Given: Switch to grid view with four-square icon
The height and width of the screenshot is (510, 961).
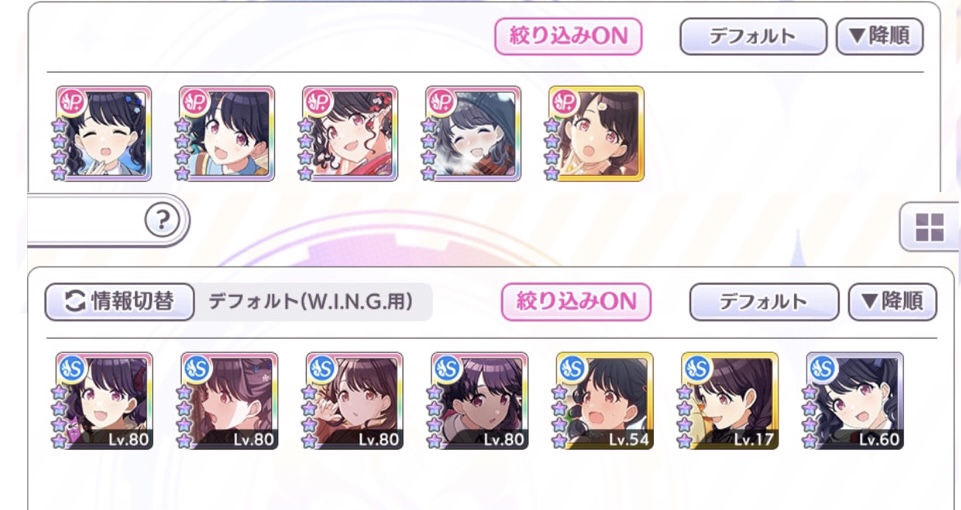Looking at the screenshot, I should click(x=929, y=227).
